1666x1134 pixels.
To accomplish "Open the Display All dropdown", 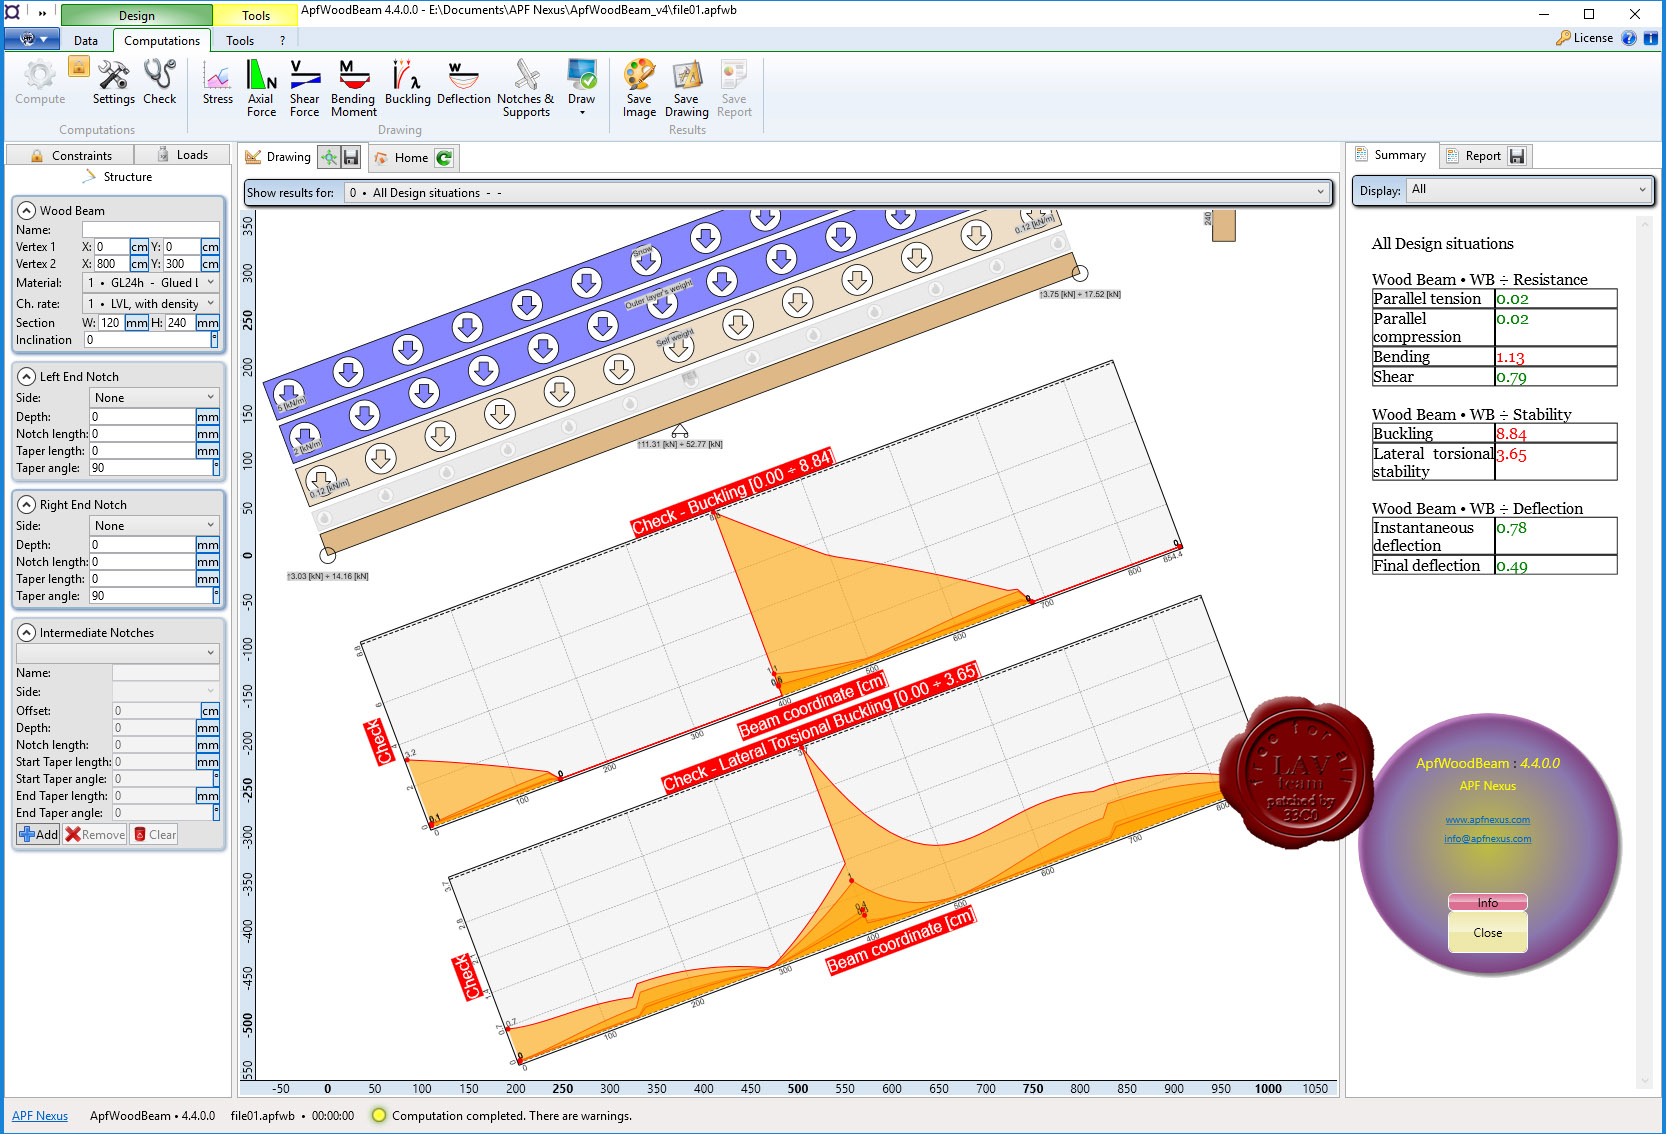I will pos(1528,190).
